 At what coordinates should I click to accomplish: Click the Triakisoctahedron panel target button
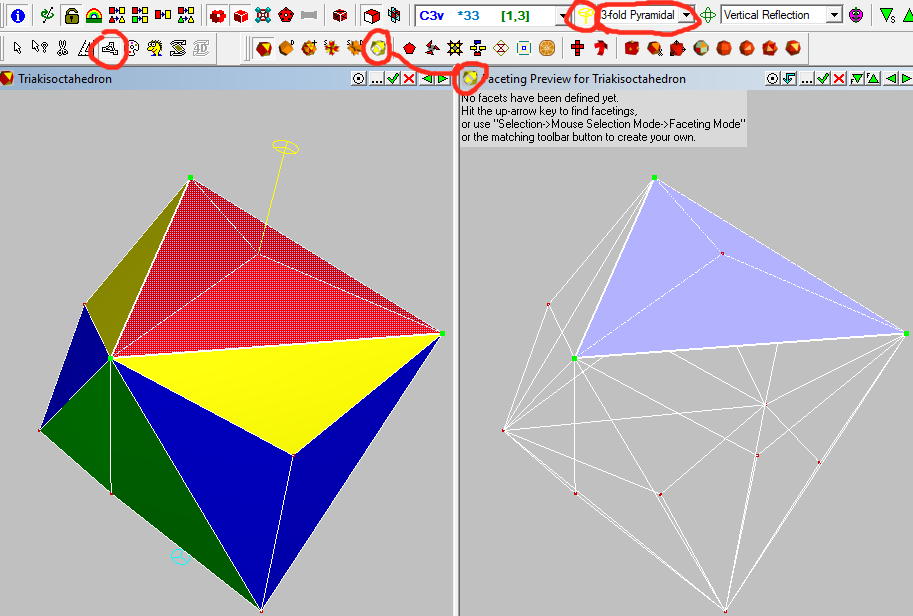pos(359,79)
